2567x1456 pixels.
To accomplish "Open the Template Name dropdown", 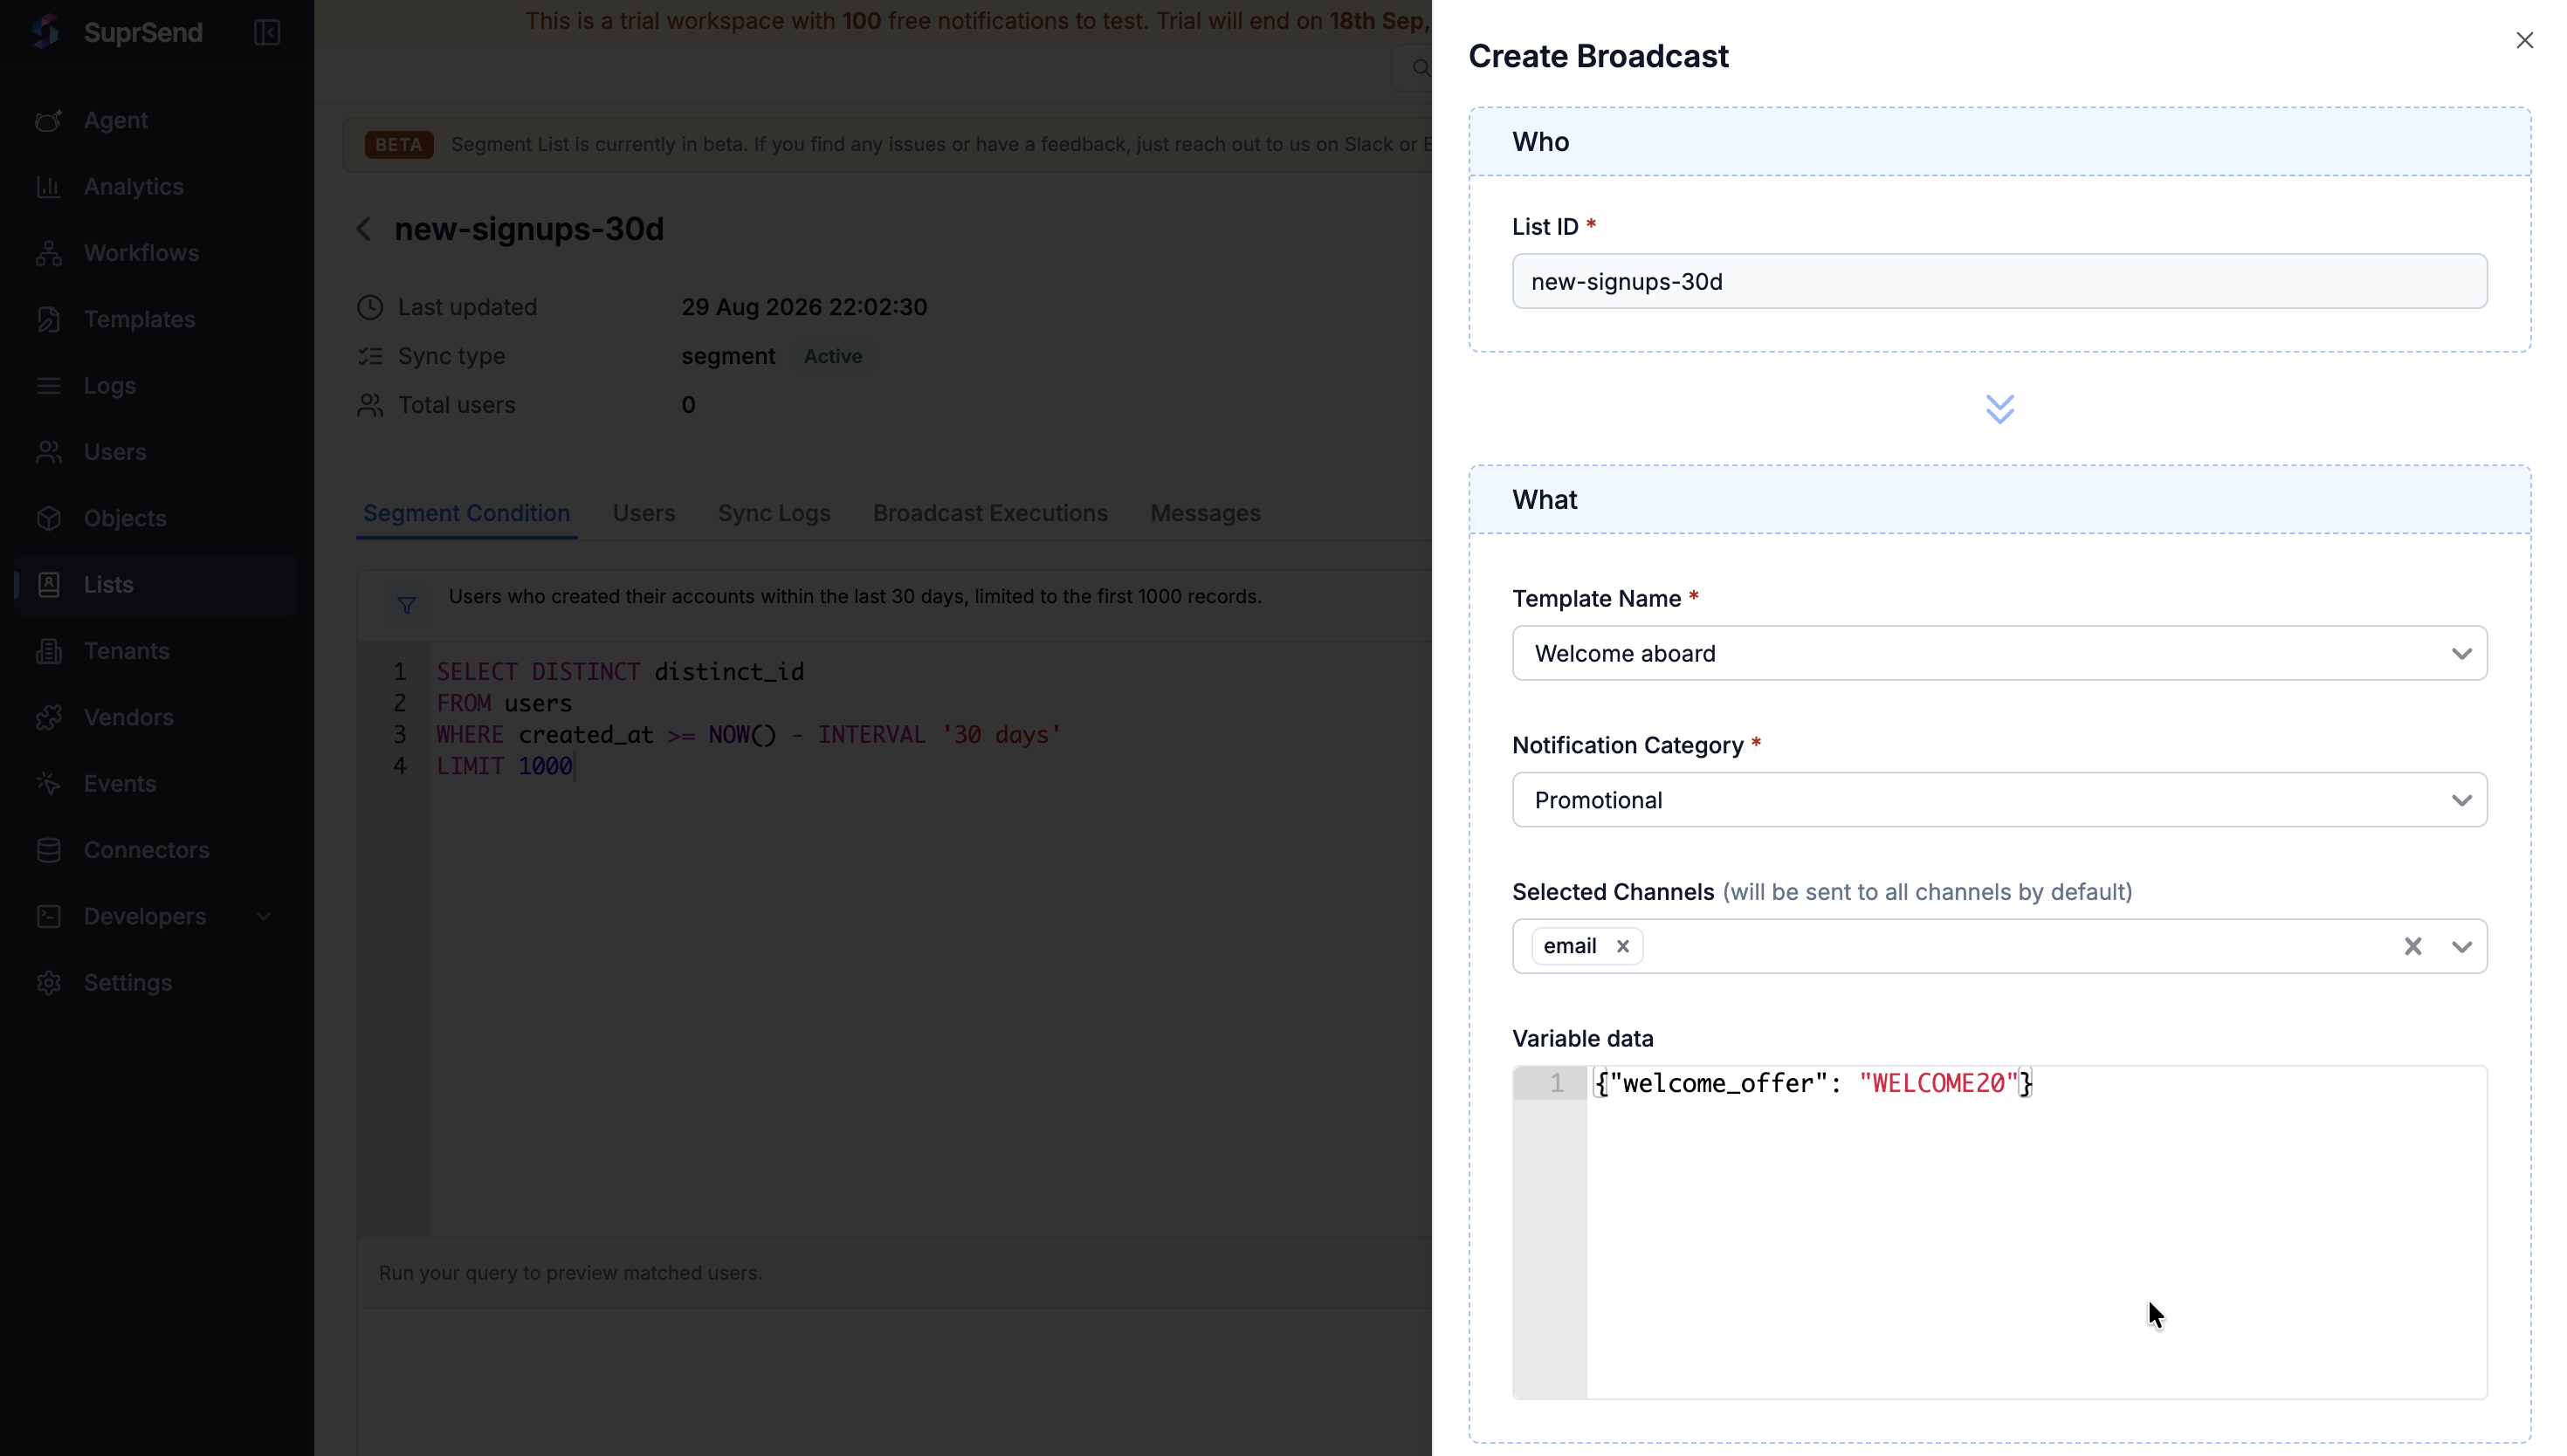I will tap(1999, 653).
